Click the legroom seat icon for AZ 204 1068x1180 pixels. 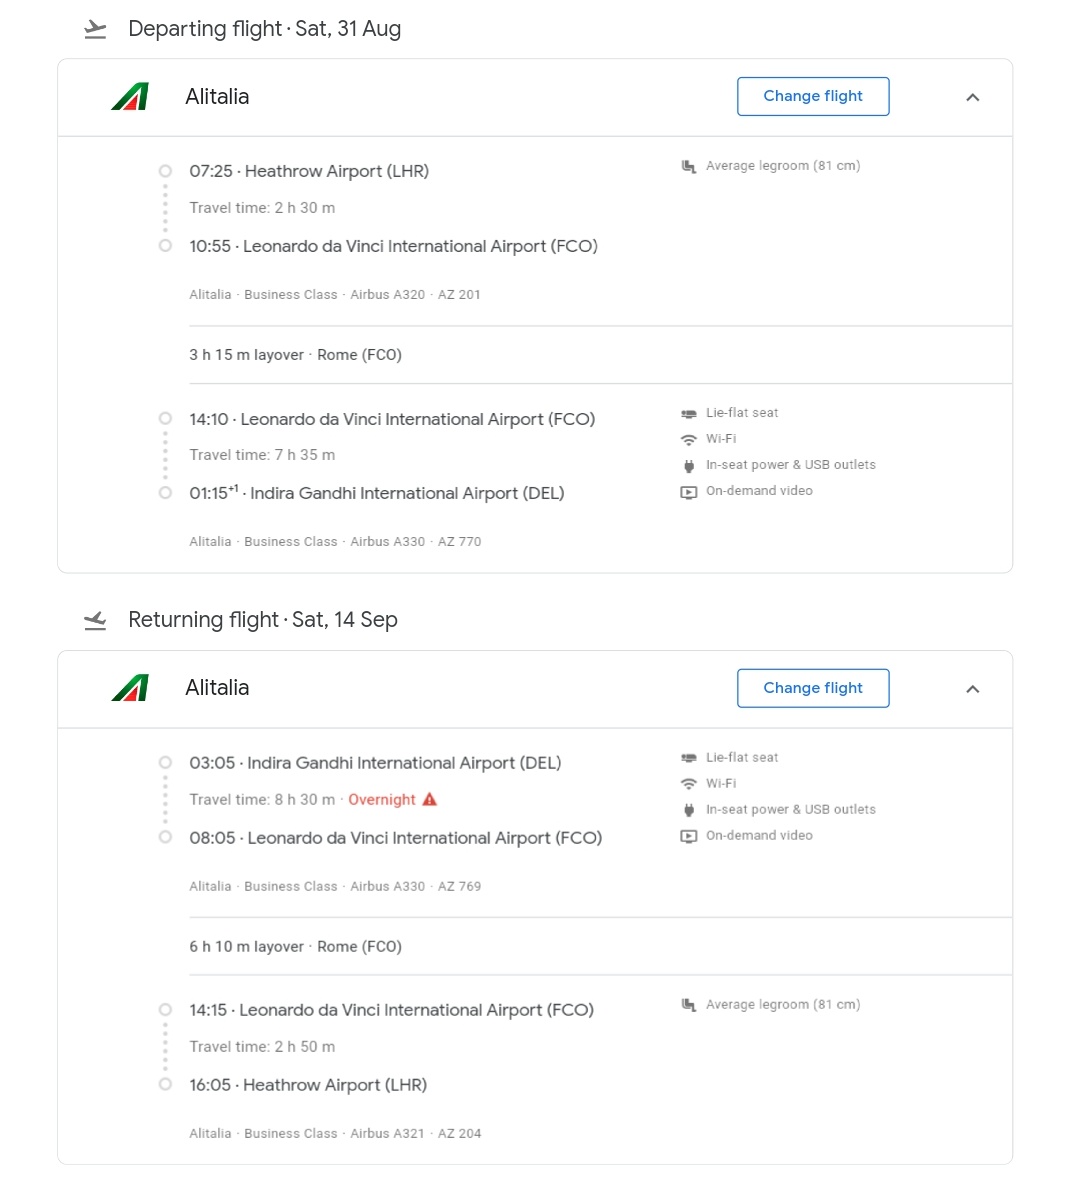pos(688,1005)
